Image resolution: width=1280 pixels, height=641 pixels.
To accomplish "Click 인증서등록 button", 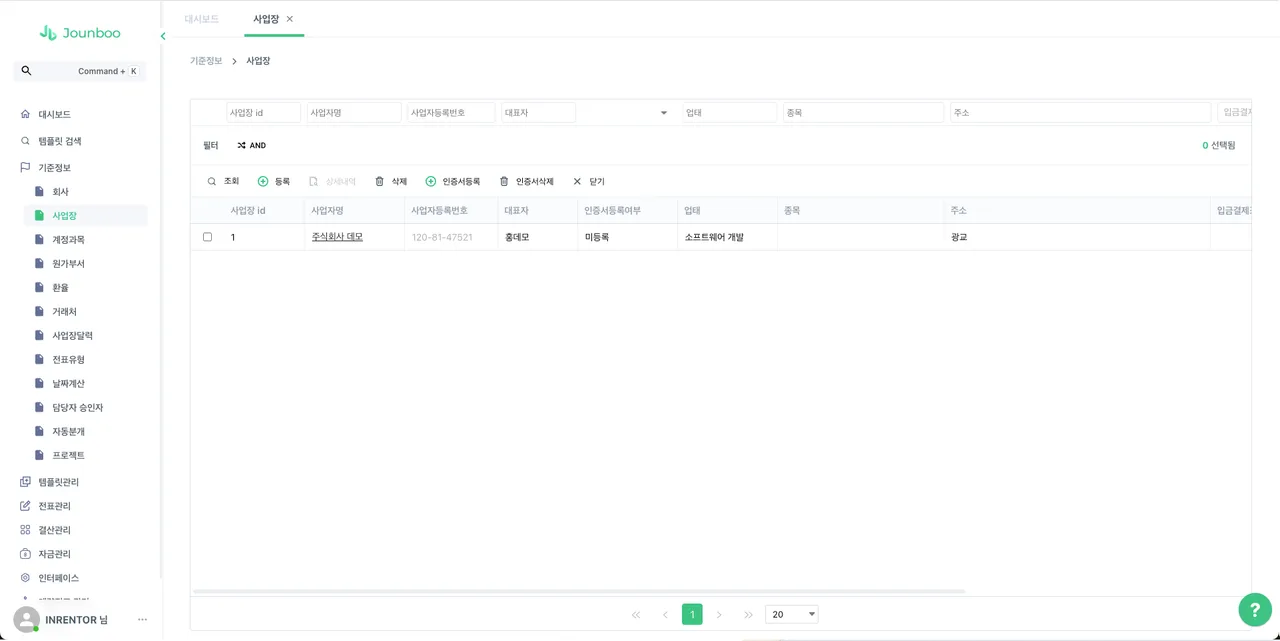I will 453,181.
